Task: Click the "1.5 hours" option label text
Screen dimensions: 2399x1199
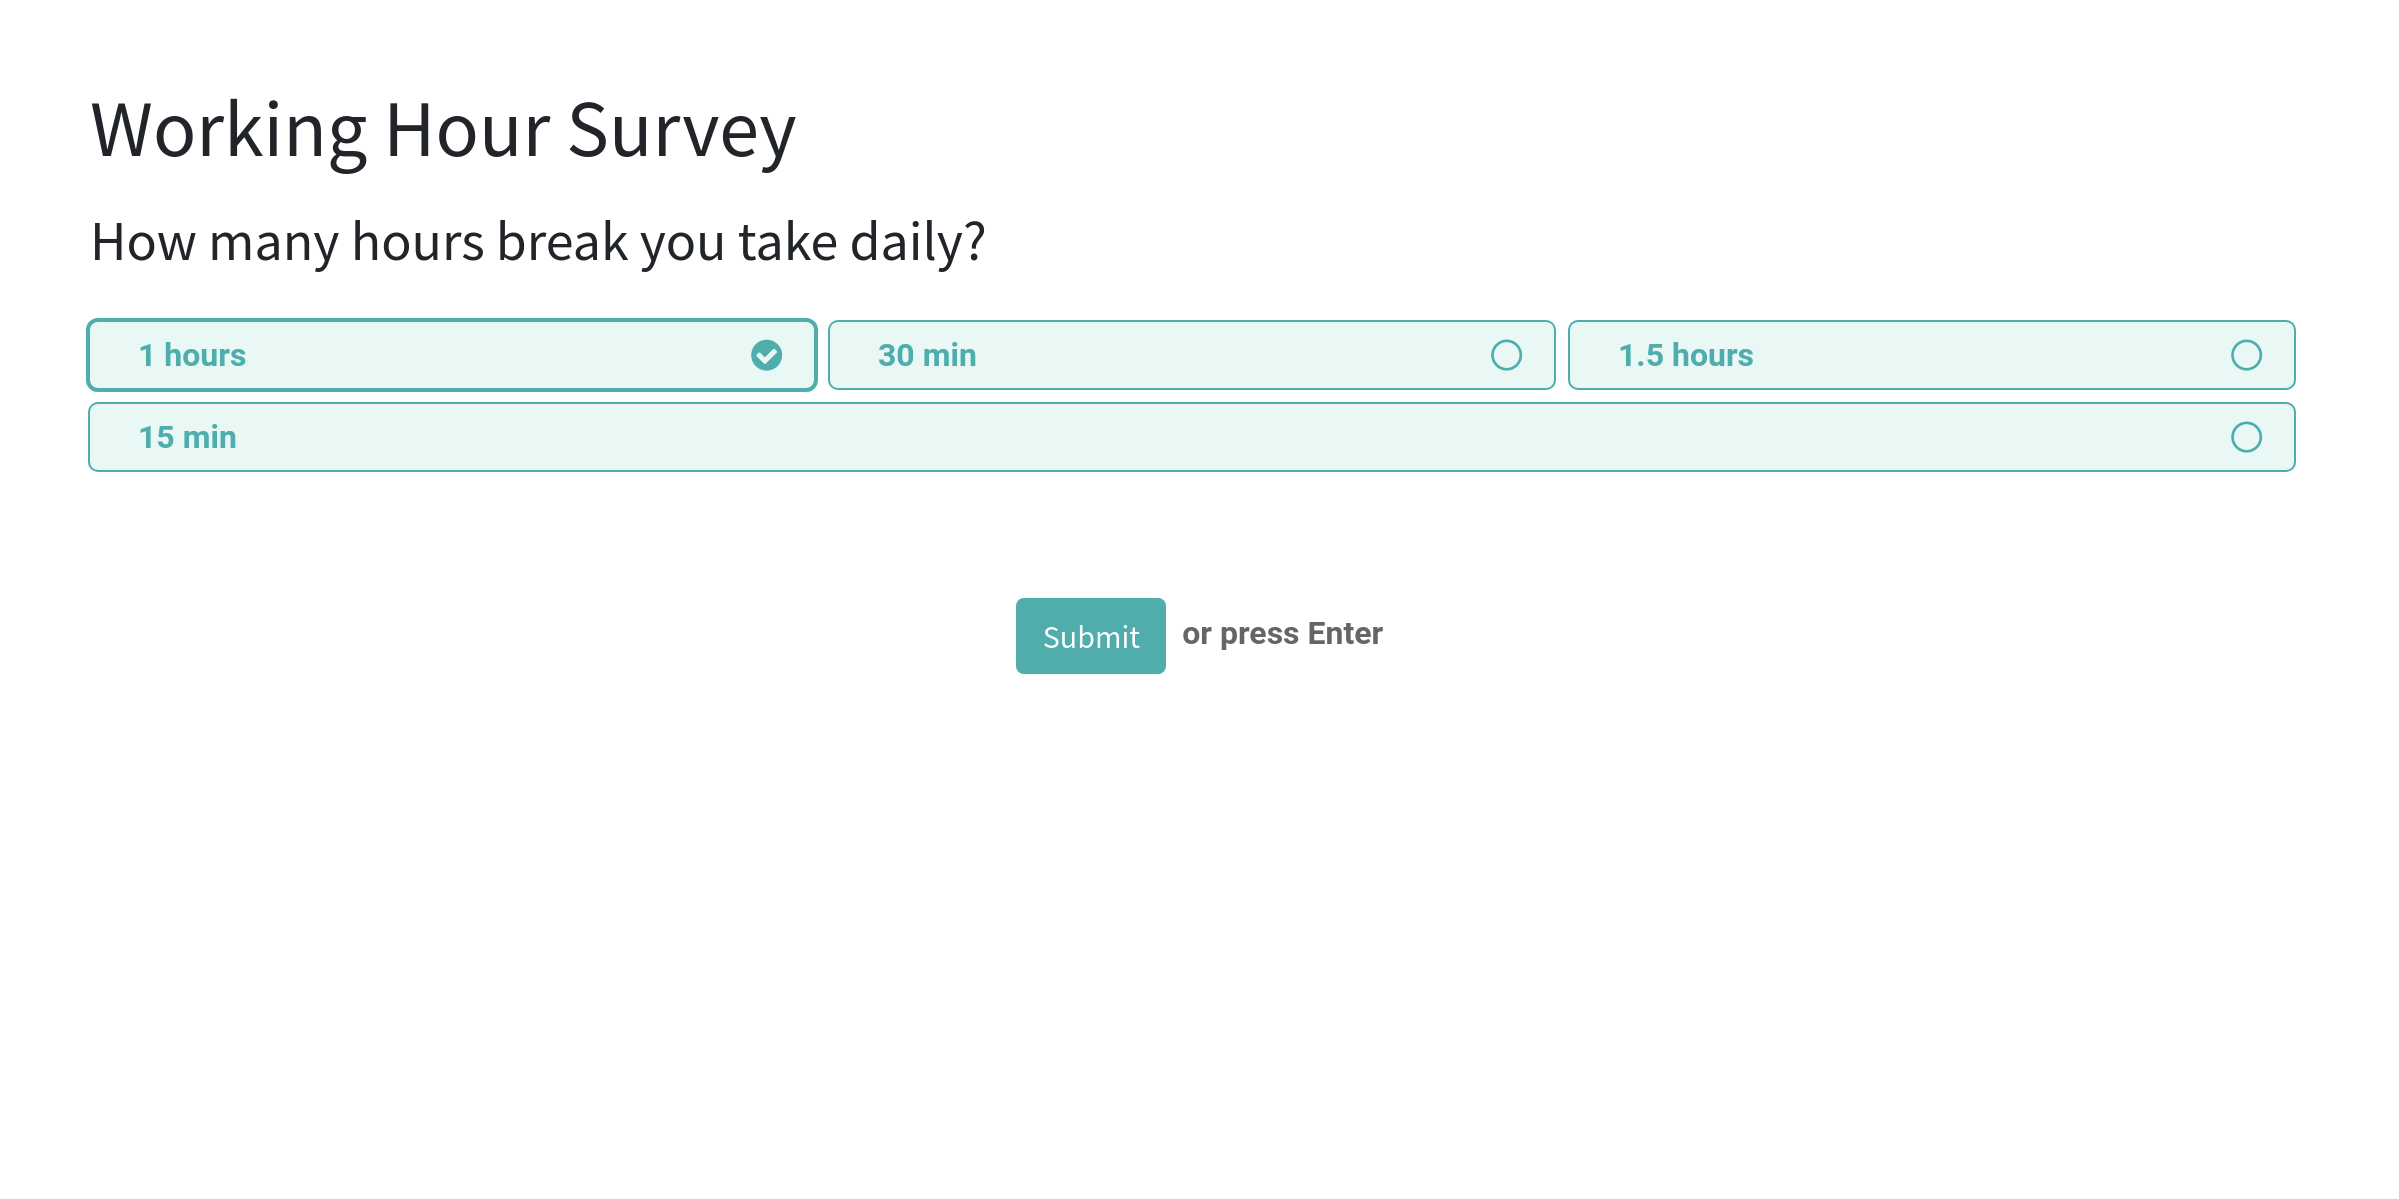Action: 1685,355
